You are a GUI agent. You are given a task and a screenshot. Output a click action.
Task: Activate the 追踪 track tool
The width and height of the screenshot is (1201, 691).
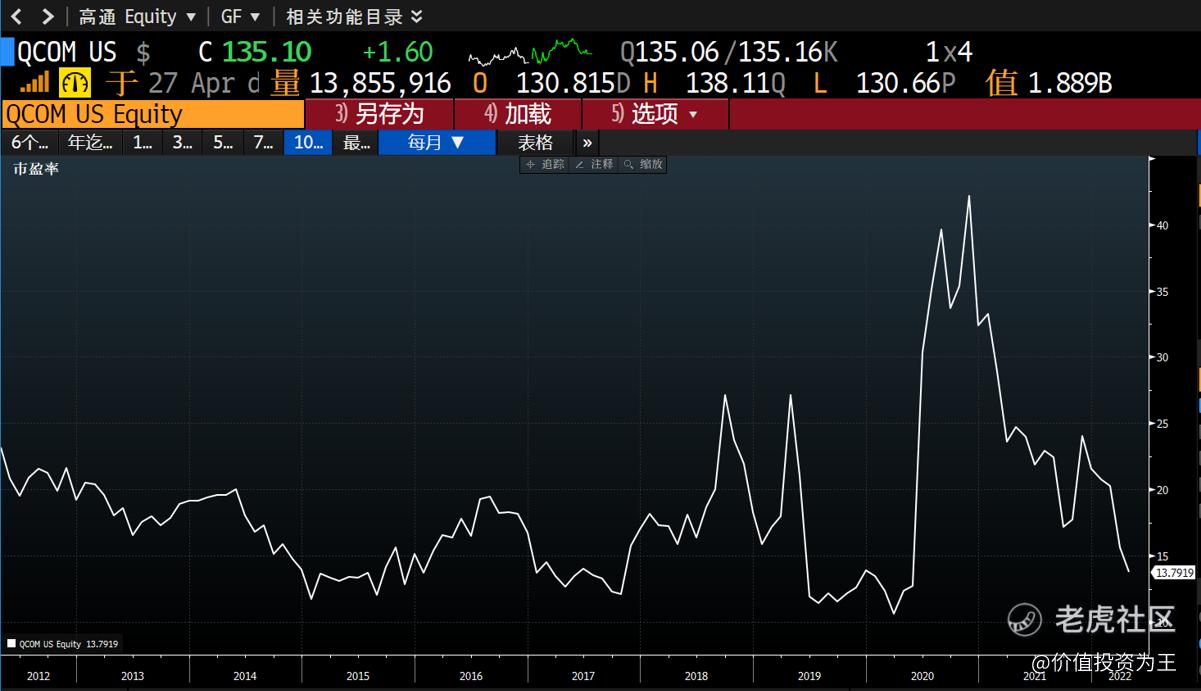[544, 164]
